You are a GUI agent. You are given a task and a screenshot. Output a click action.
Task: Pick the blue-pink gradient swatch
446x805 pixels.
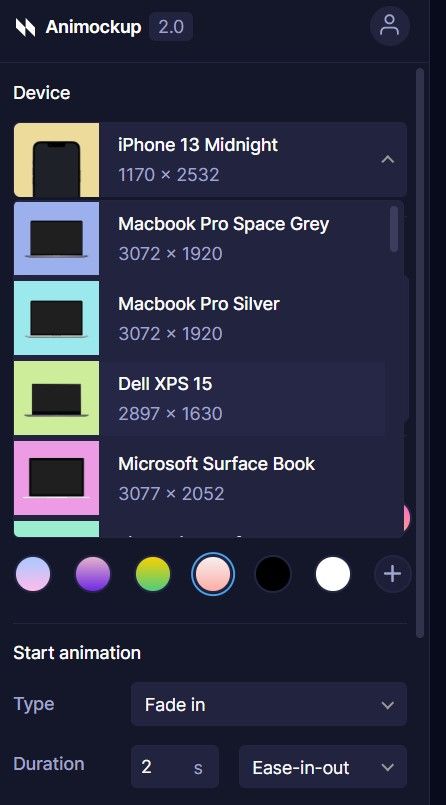point(33,574)
